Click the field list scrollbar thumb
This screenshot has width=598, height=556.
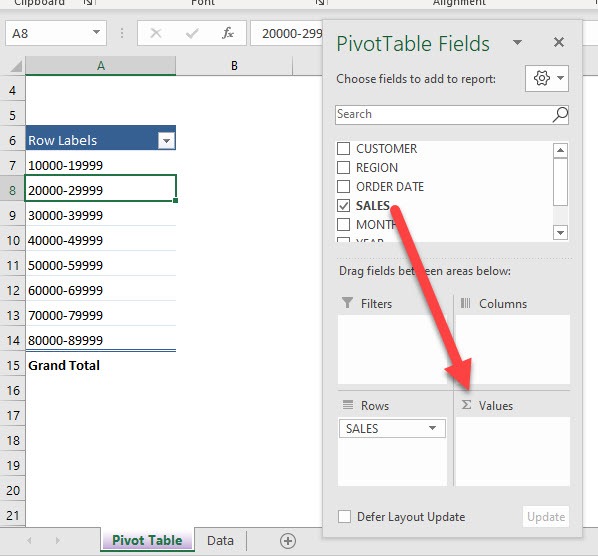coord(560,182)
